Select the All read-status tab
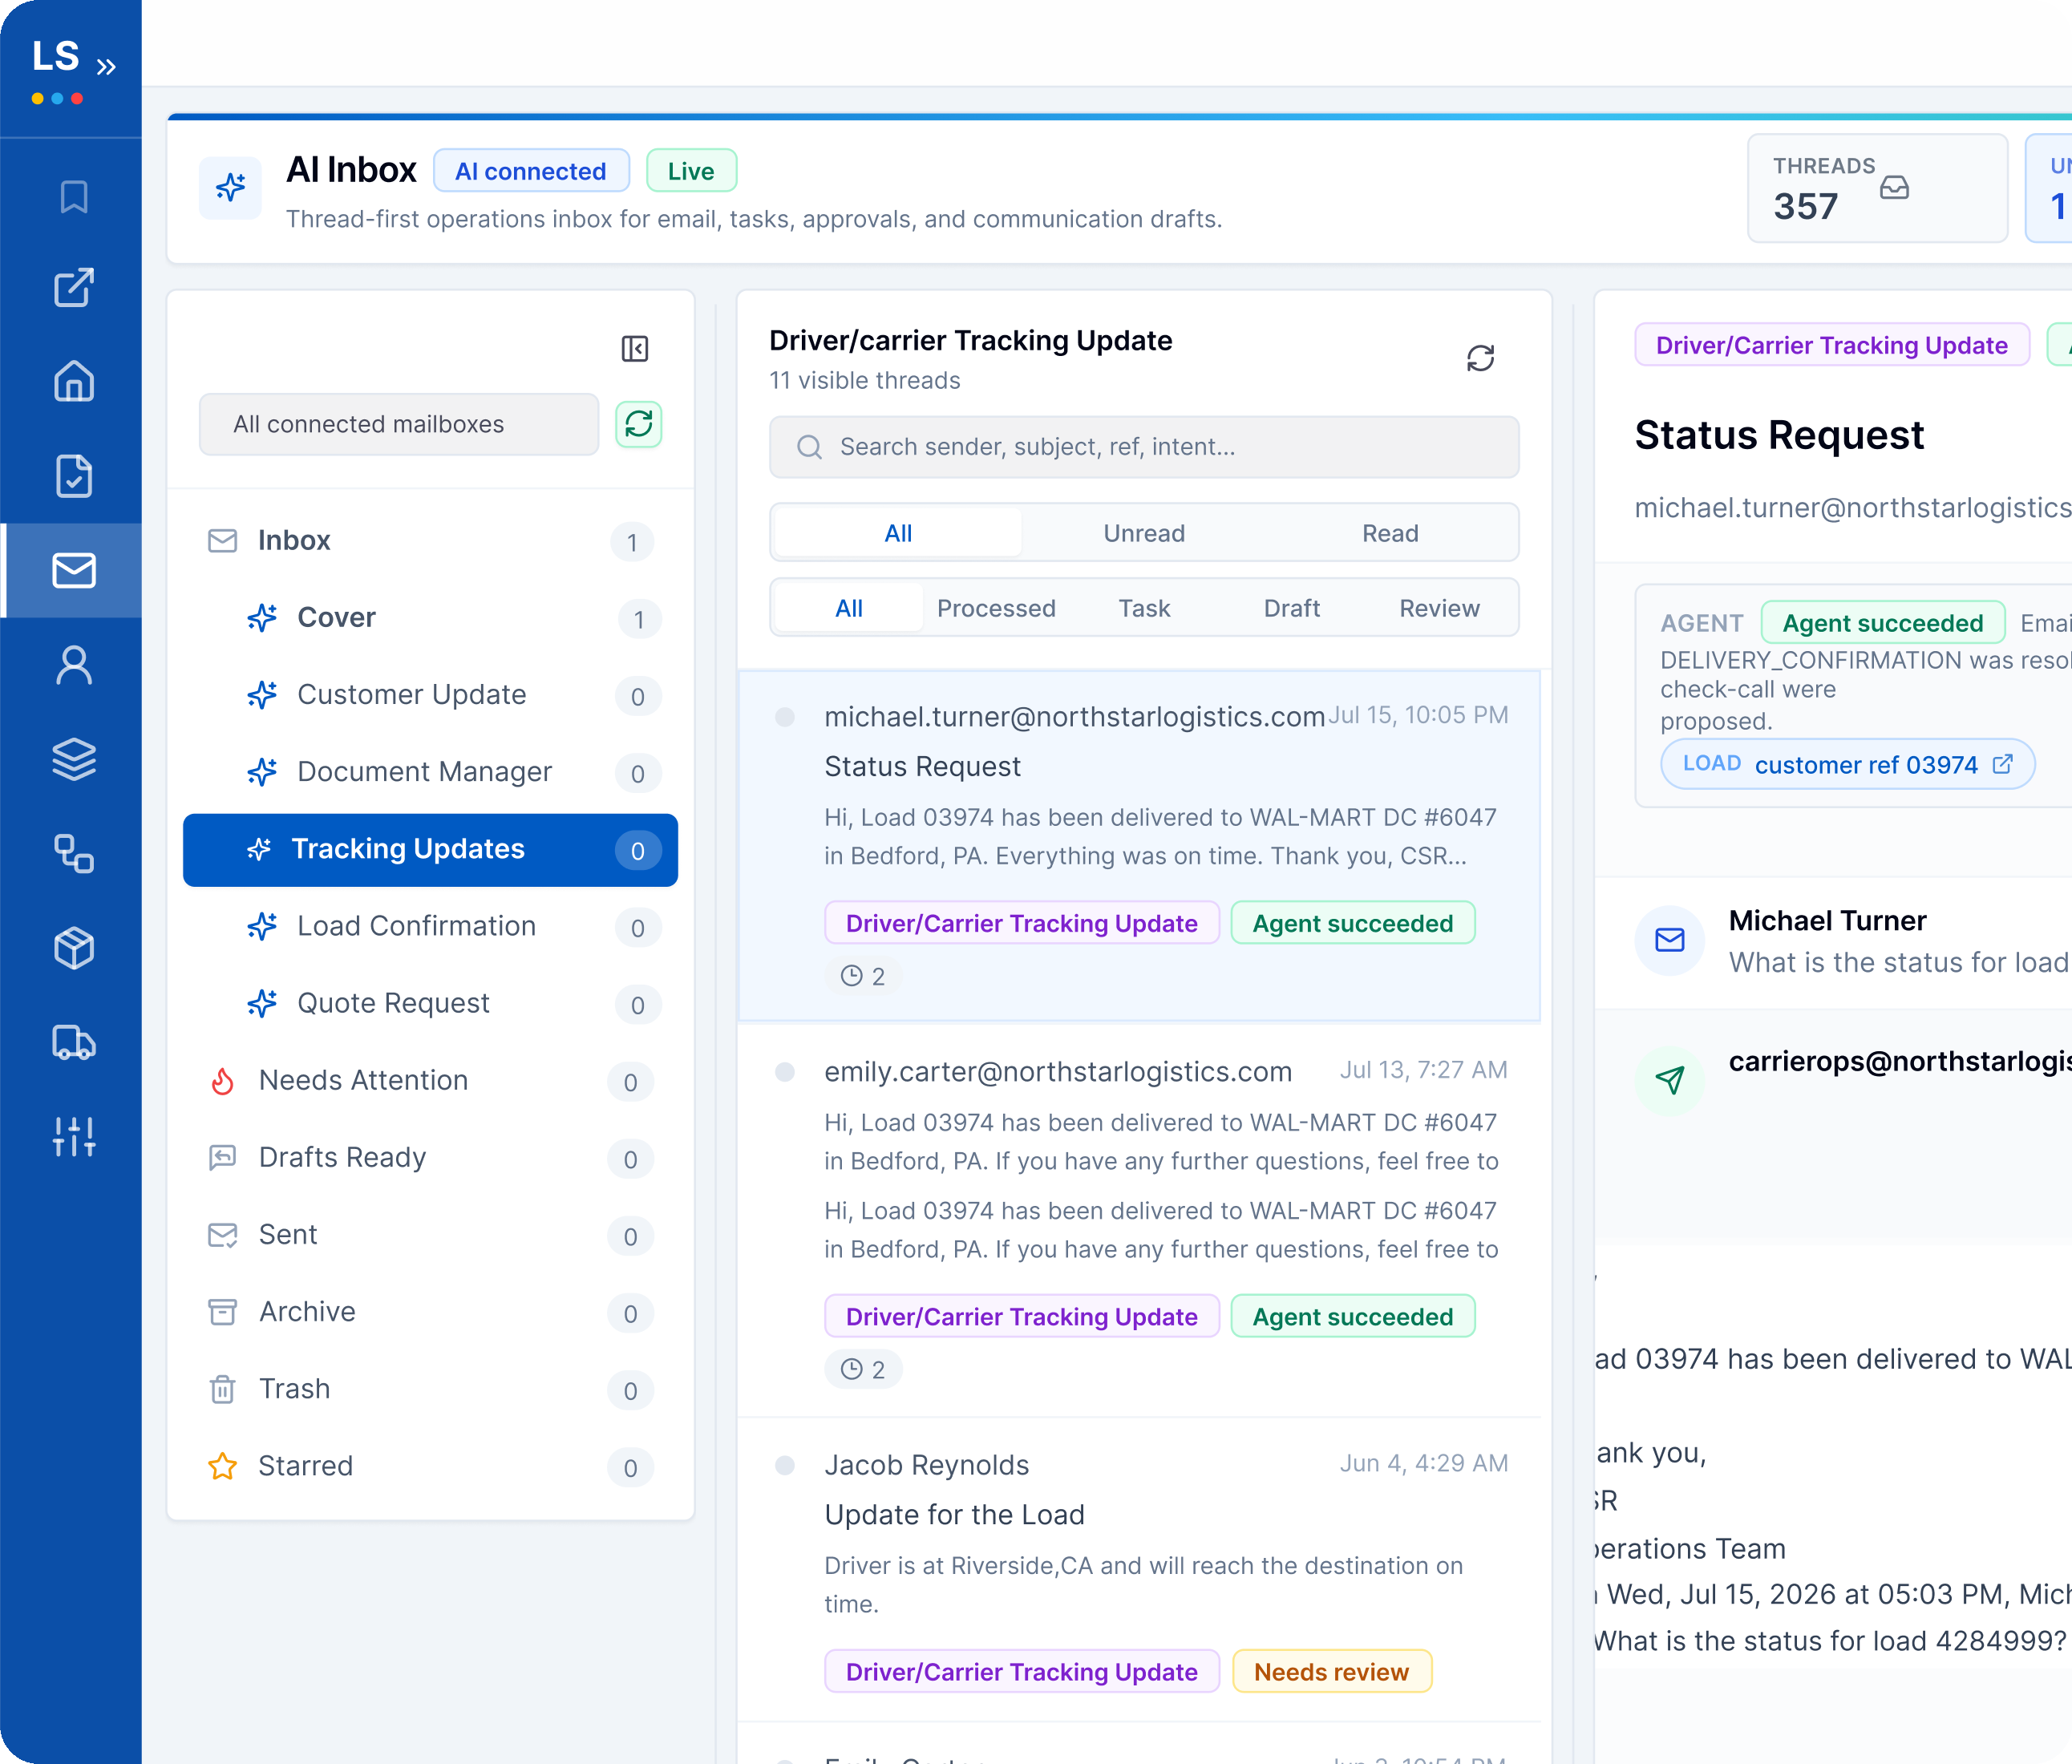Viewport: 2072px width, 1764px height. (898, 533)
